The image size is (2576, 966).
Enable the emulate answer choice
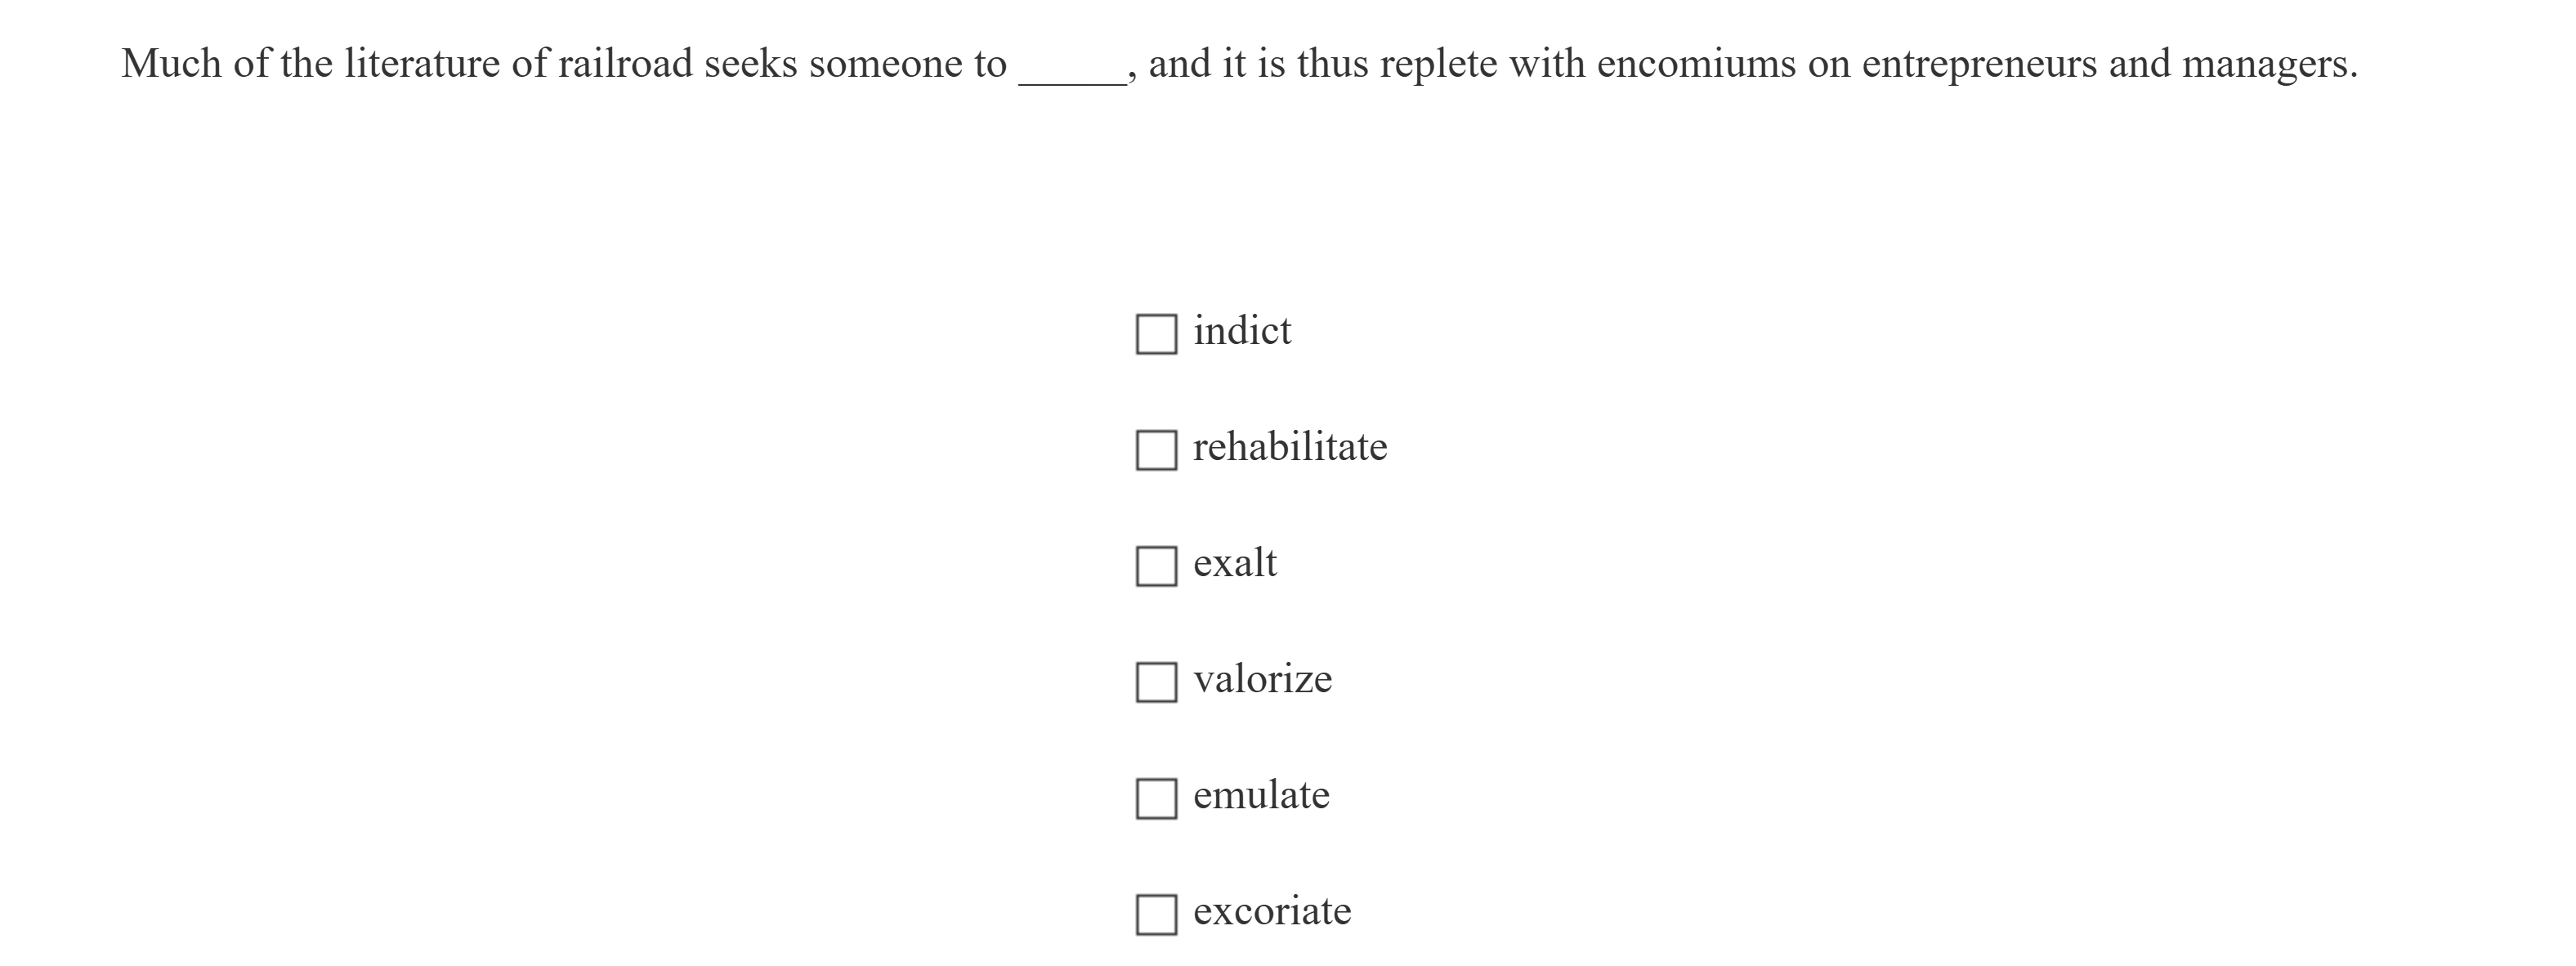click(1159, 797)
